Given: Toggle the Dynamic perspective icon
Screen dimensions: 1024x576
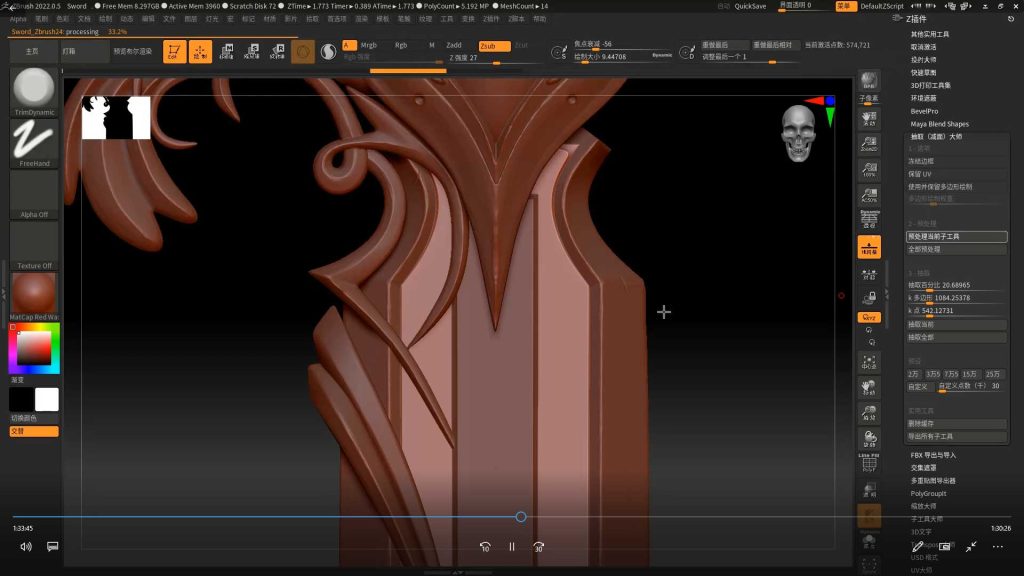Looking at the screenshot, I should click(869, 220).
